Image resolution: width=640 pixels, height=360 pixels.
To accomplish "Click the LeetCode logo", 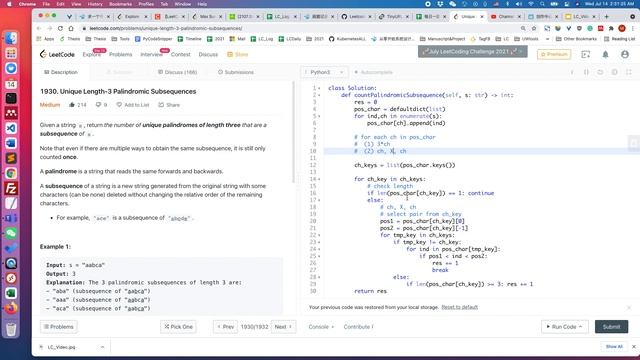I will (x=57, y=54).
